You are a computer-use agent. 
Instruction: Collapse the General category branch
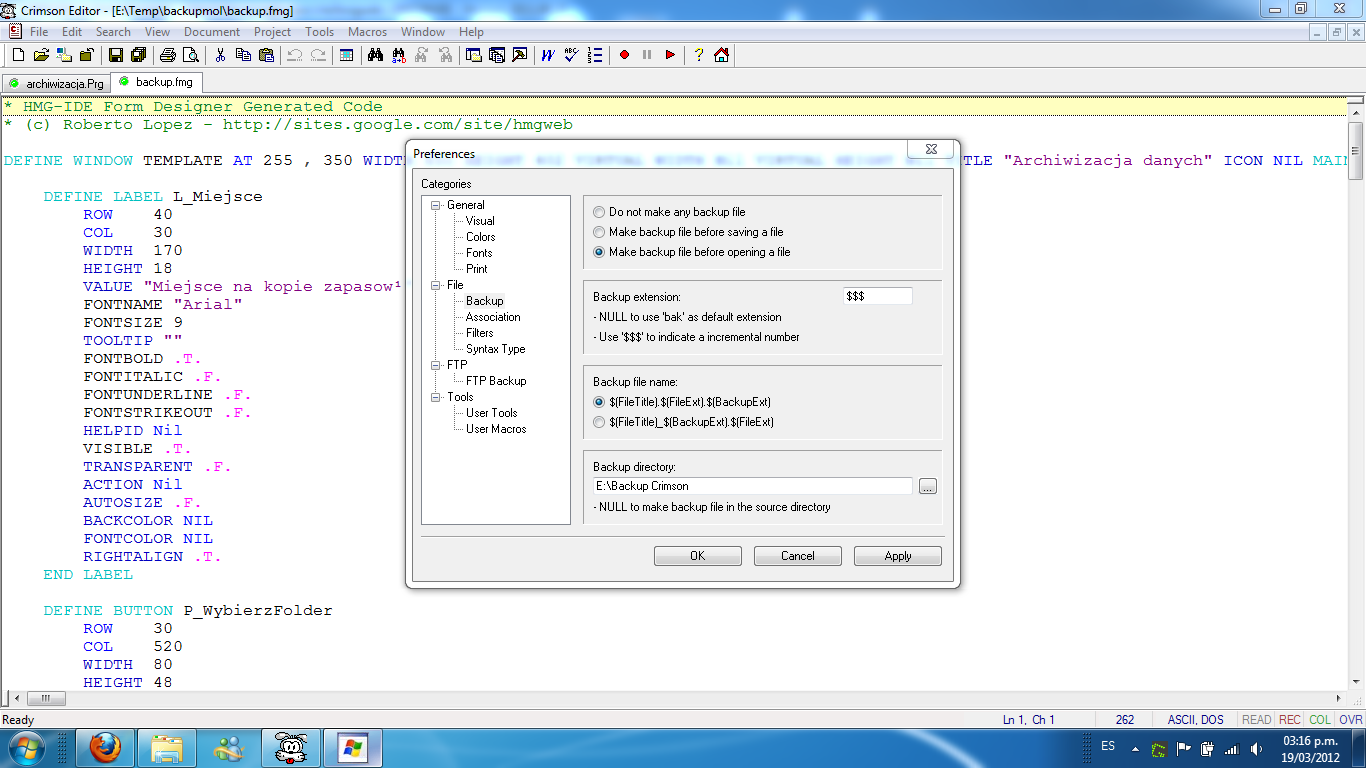coord(434,204)
